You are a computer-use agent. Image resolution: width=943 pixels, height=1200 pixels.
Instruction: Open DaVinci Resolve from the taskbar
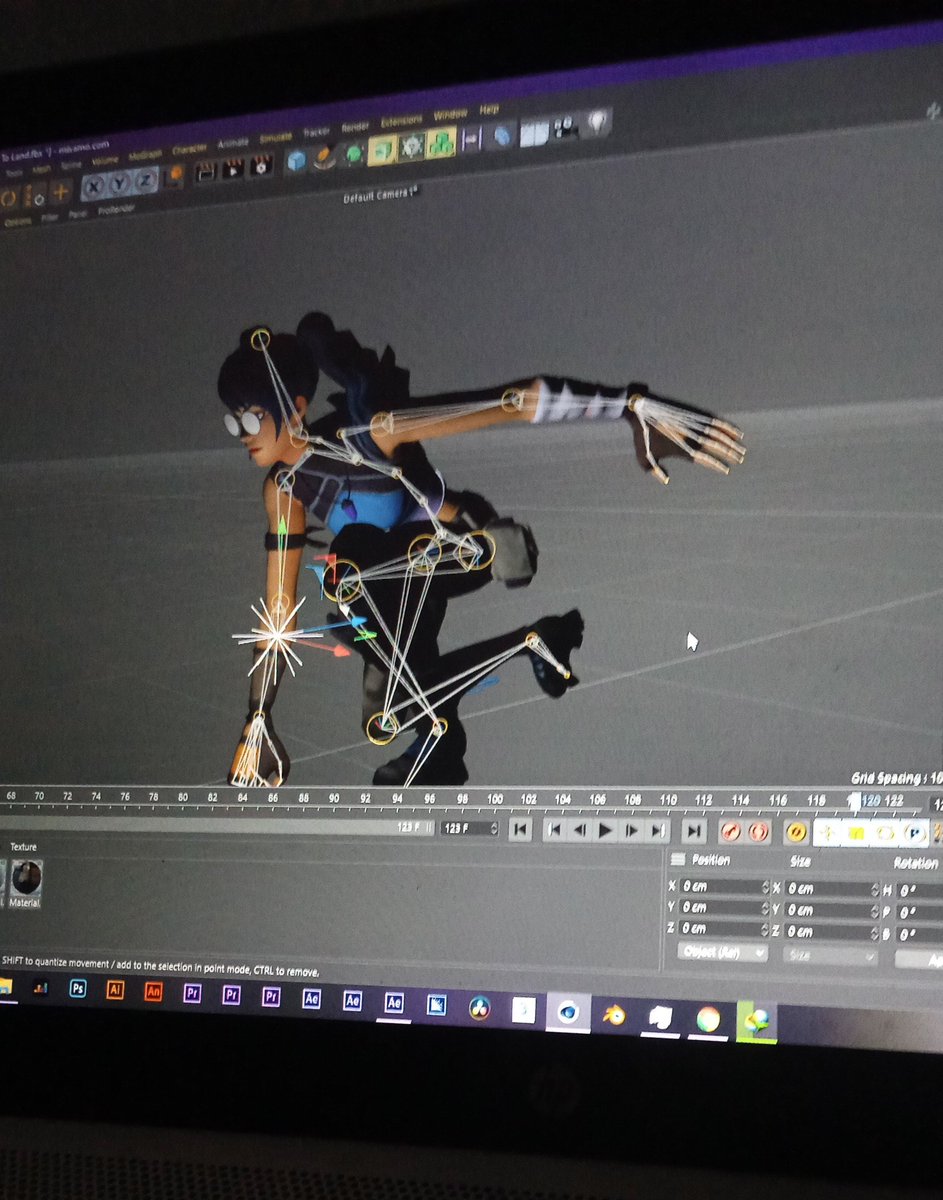479,1007
